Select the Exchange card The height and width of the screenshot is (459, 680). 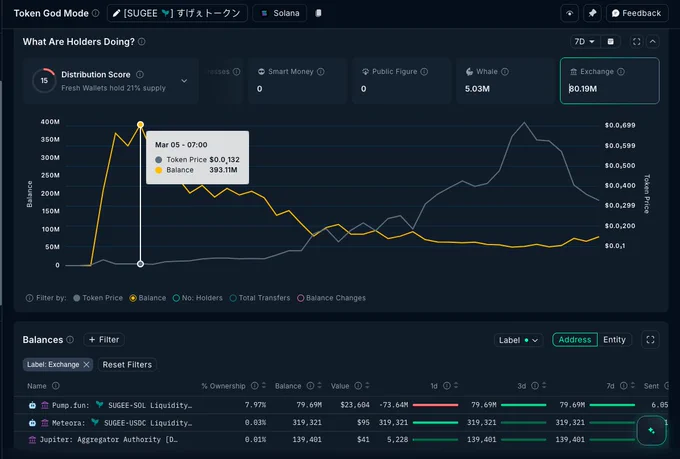pos(609,80)
